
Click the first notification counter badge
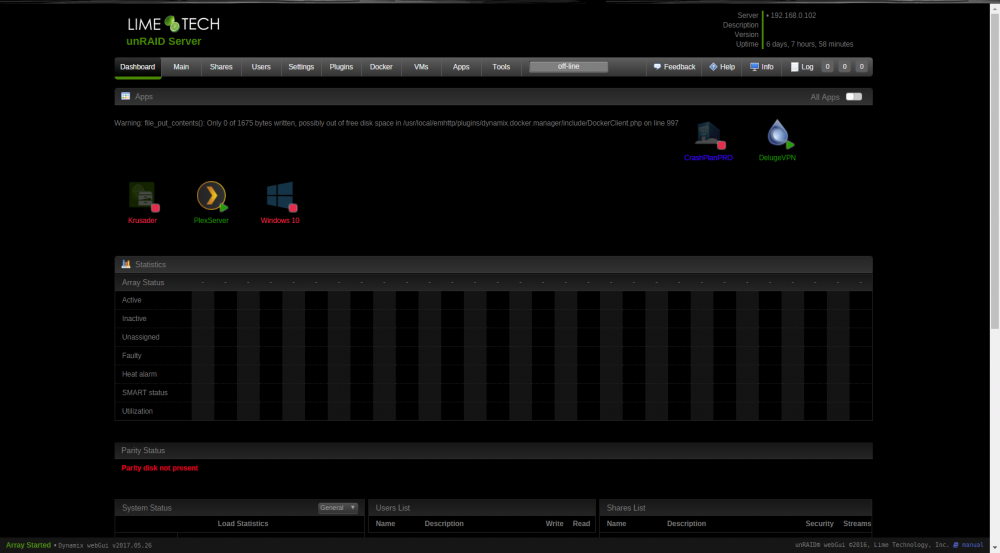(827, 67)
